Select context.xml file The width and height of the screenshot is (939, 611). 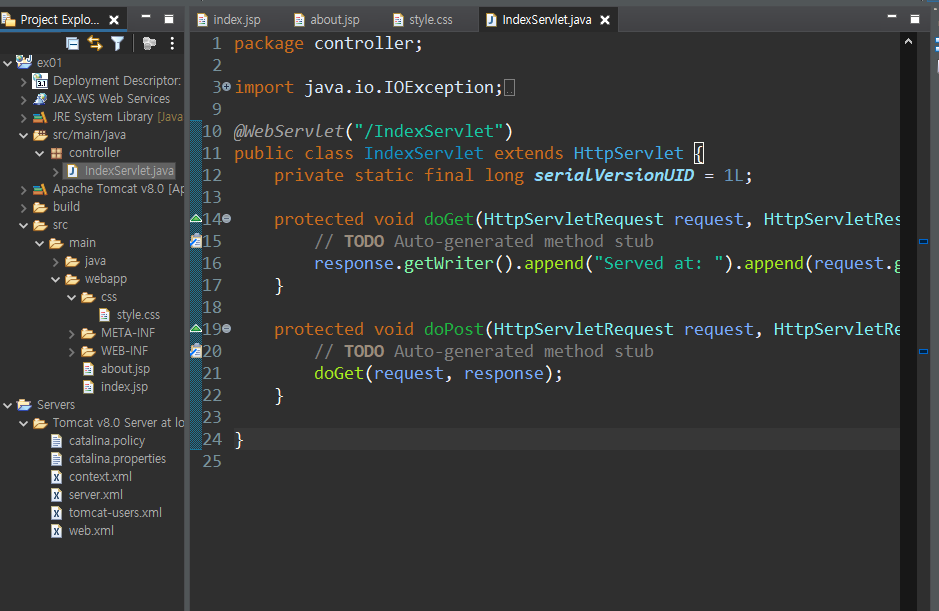100,476
